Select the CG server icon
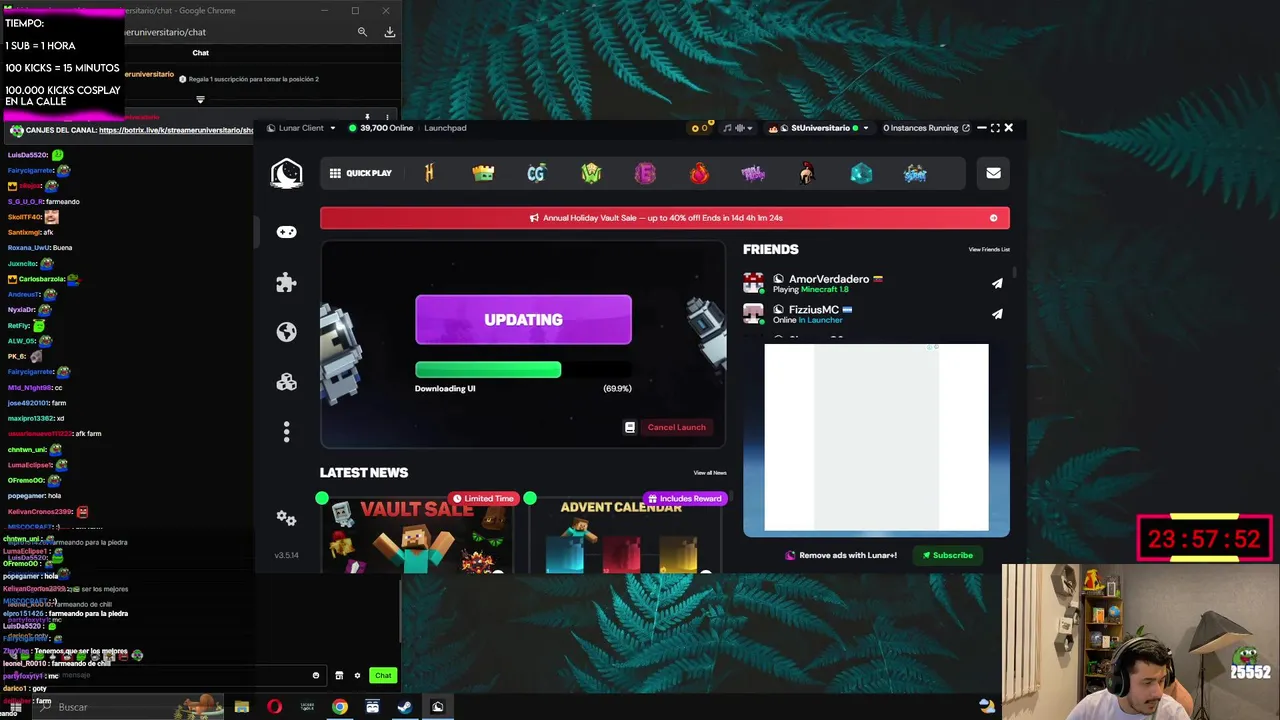 tap(537, 173)
